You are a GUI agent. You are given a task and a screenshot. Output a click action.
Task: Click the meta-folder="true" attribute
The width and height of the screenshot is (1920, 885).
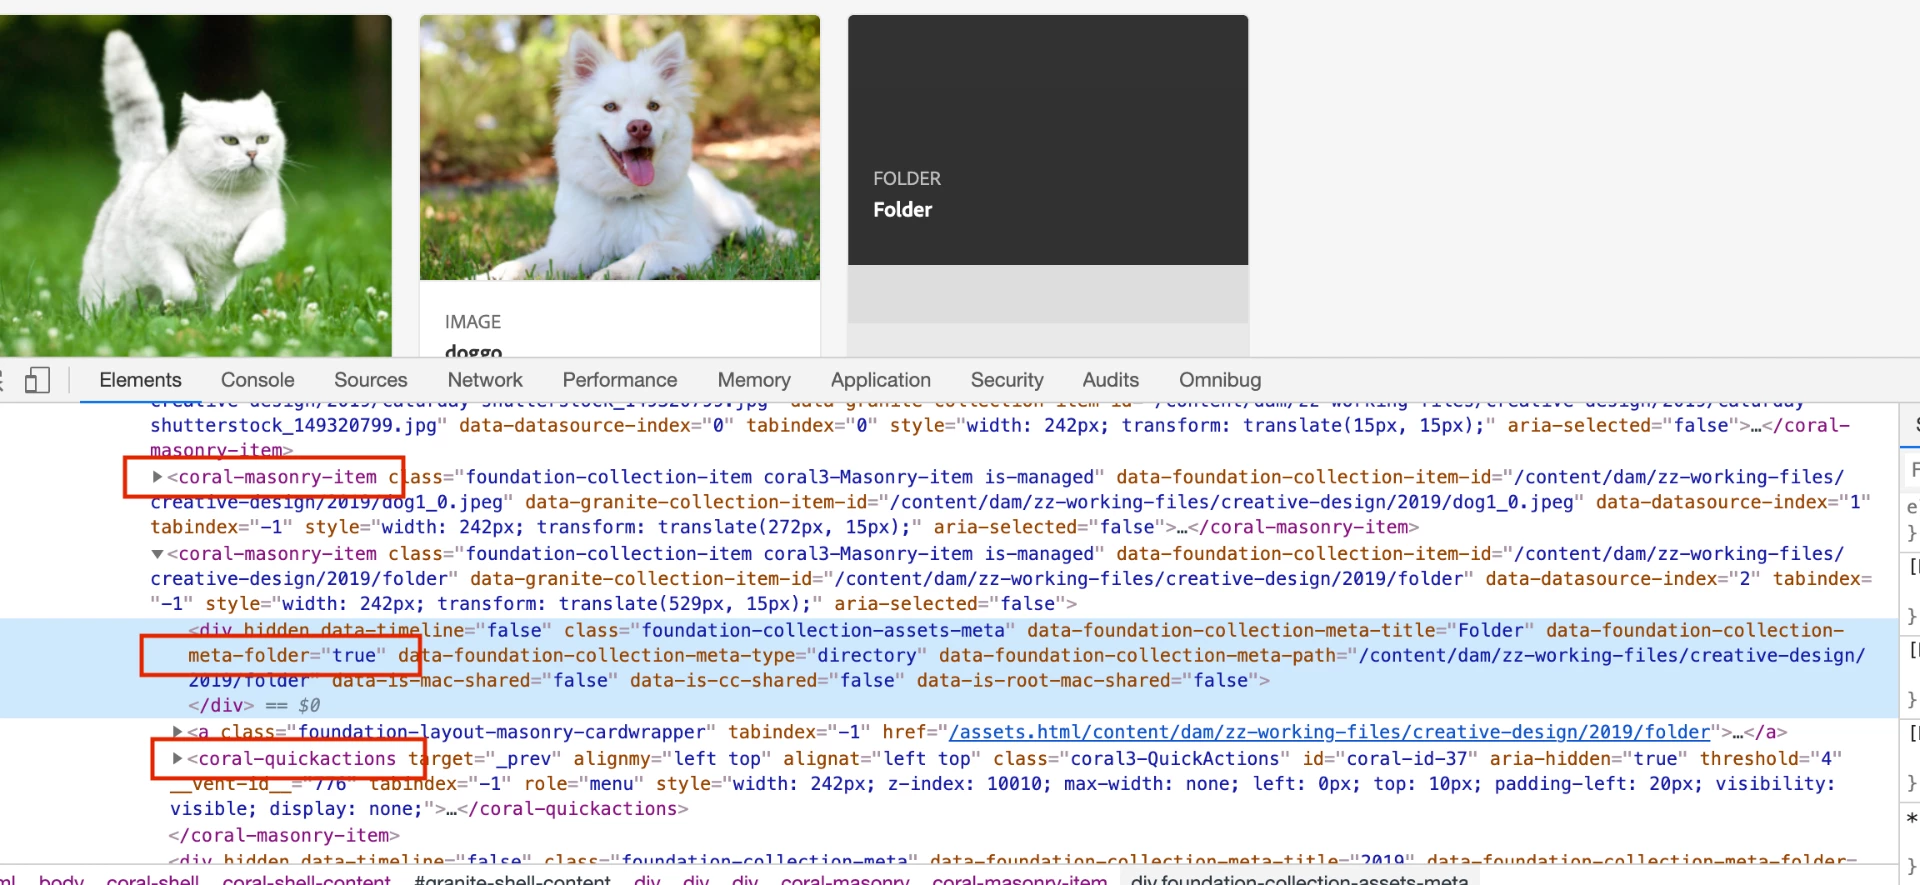[x=287, y=656]
